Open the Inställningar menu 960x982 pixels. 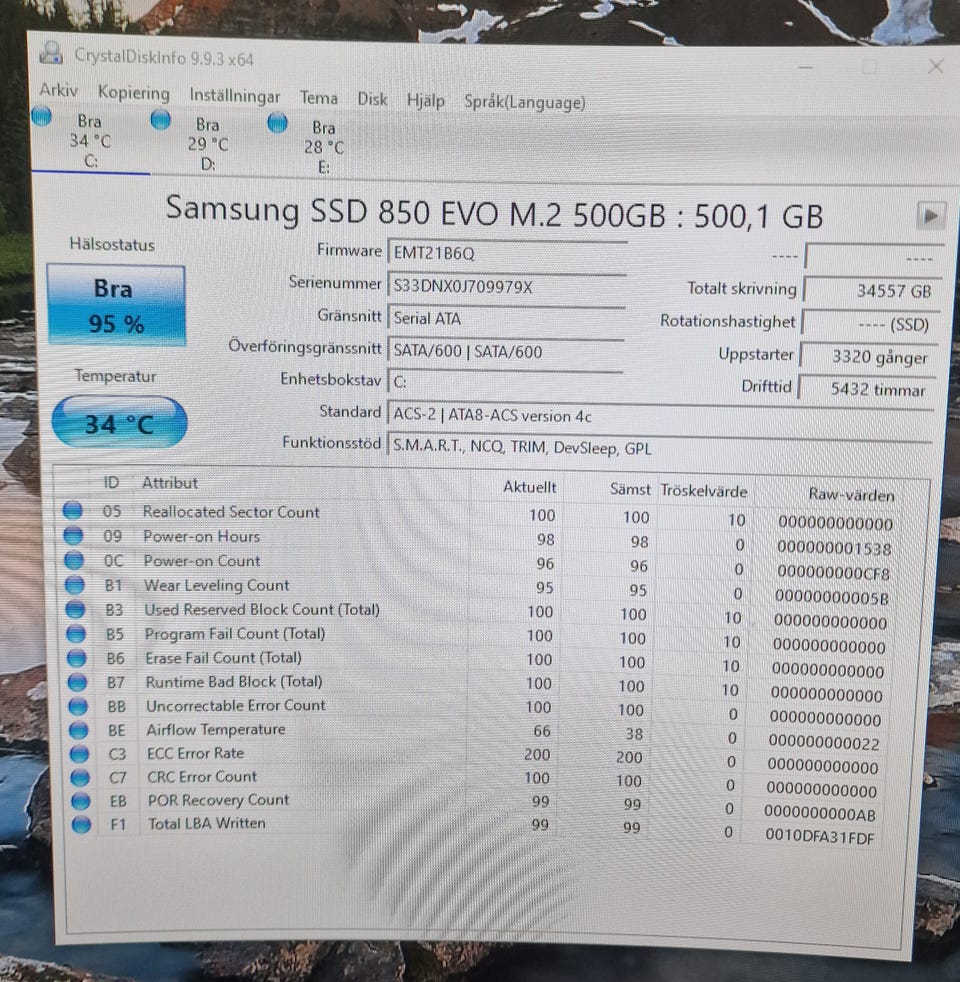pyautogui.click(x=235, y=96)
